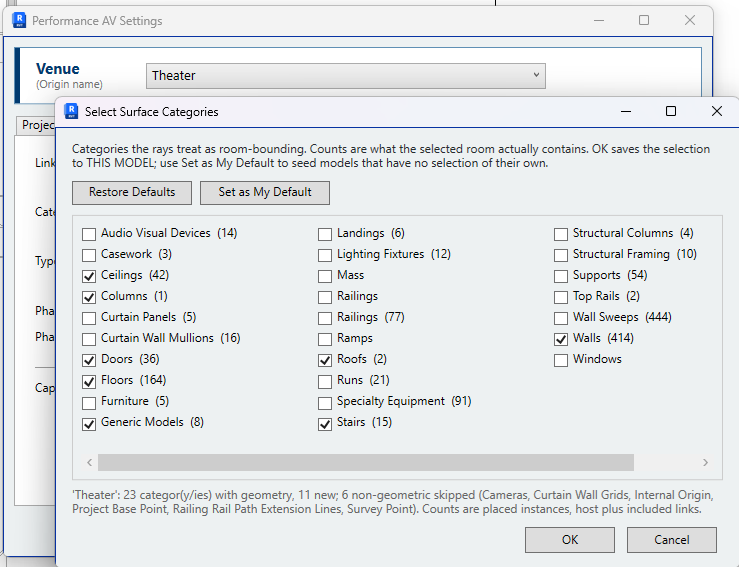Click the Restore Defaults button

click(132, 192)
